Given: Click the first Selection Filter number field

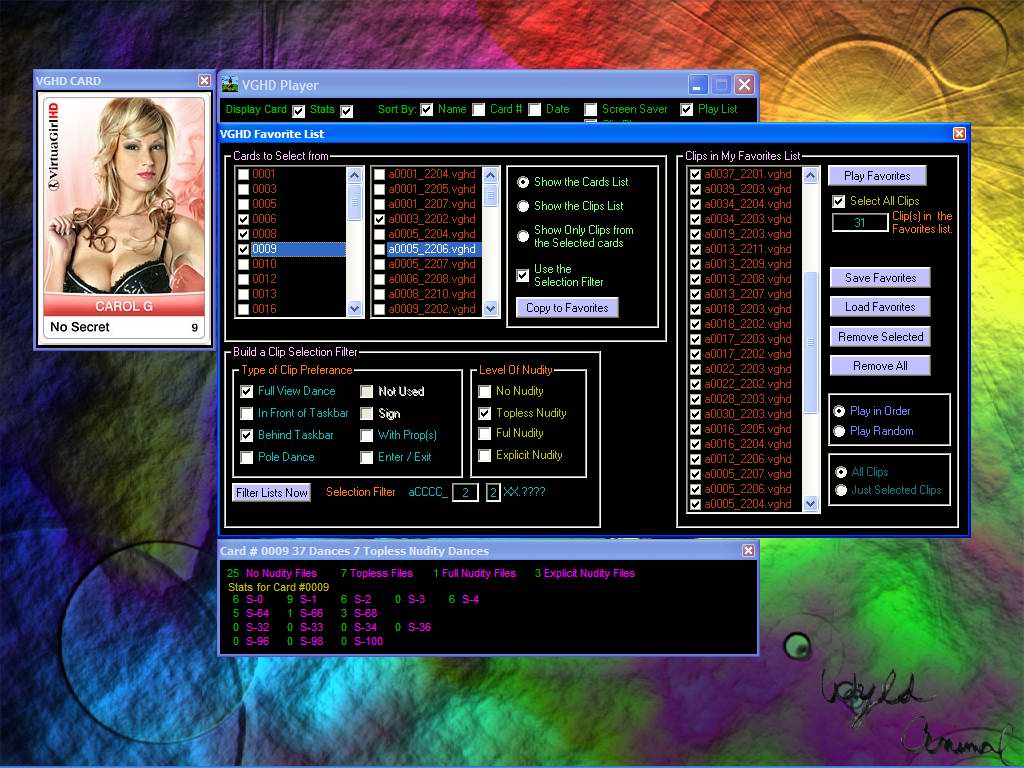Looking at the screenshot, I should [465, 493].
